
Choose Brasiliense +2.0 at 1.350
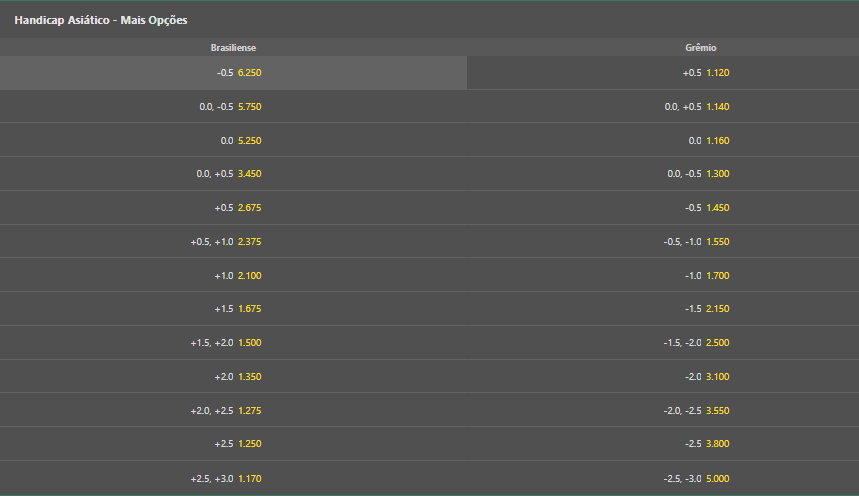[233, 377]
